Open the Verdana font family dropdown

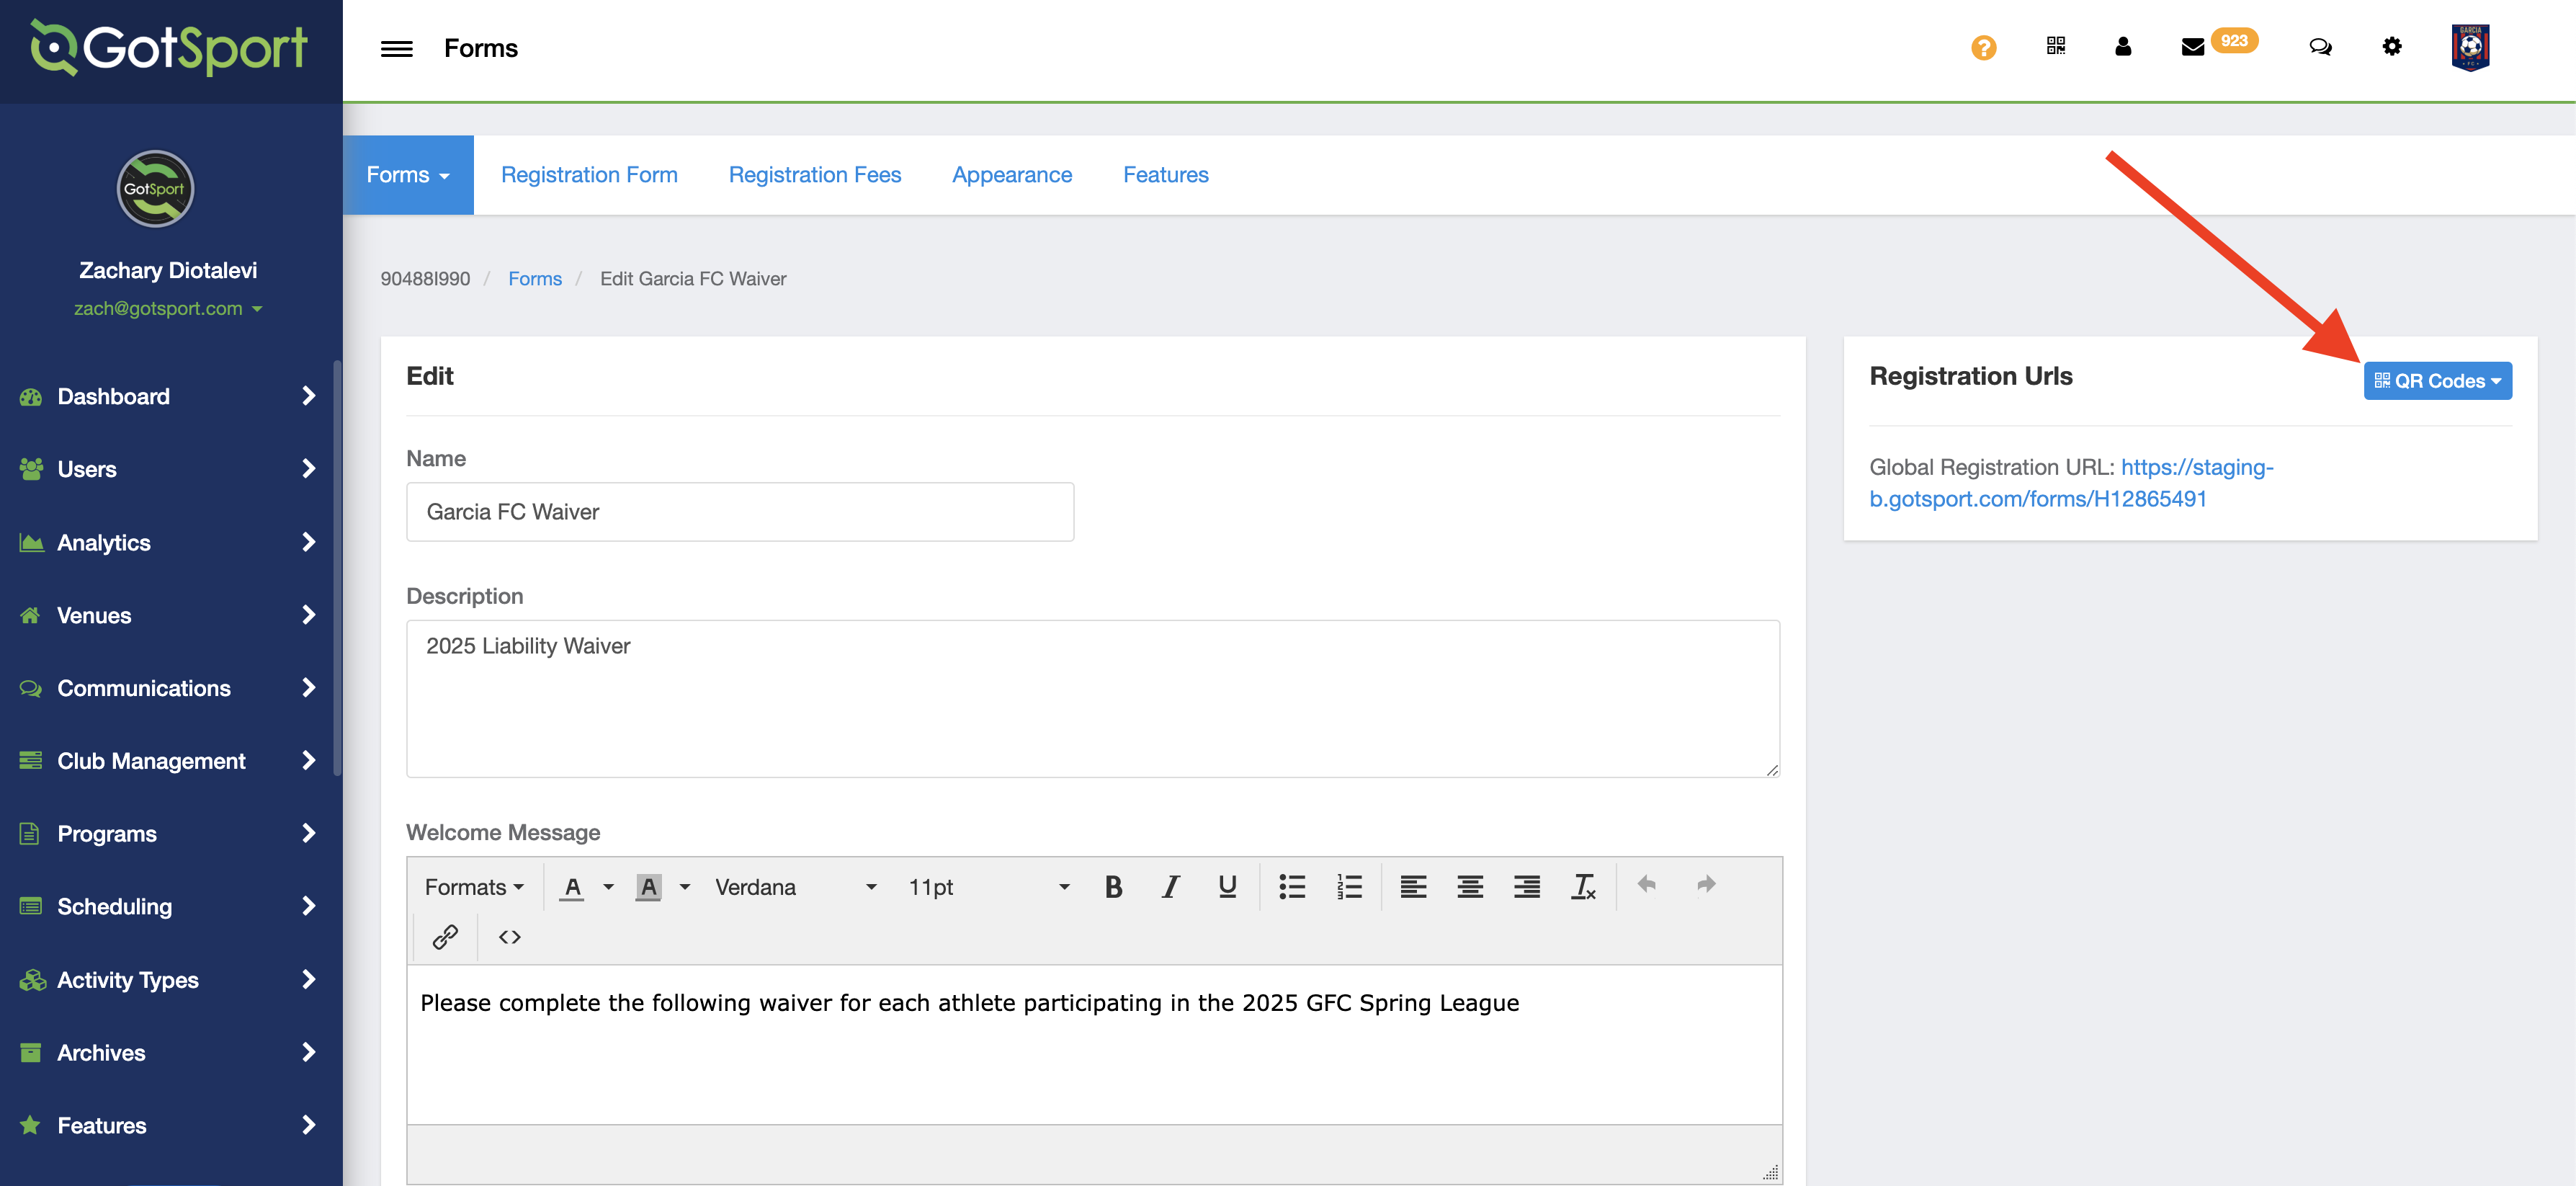pos(795,887)
